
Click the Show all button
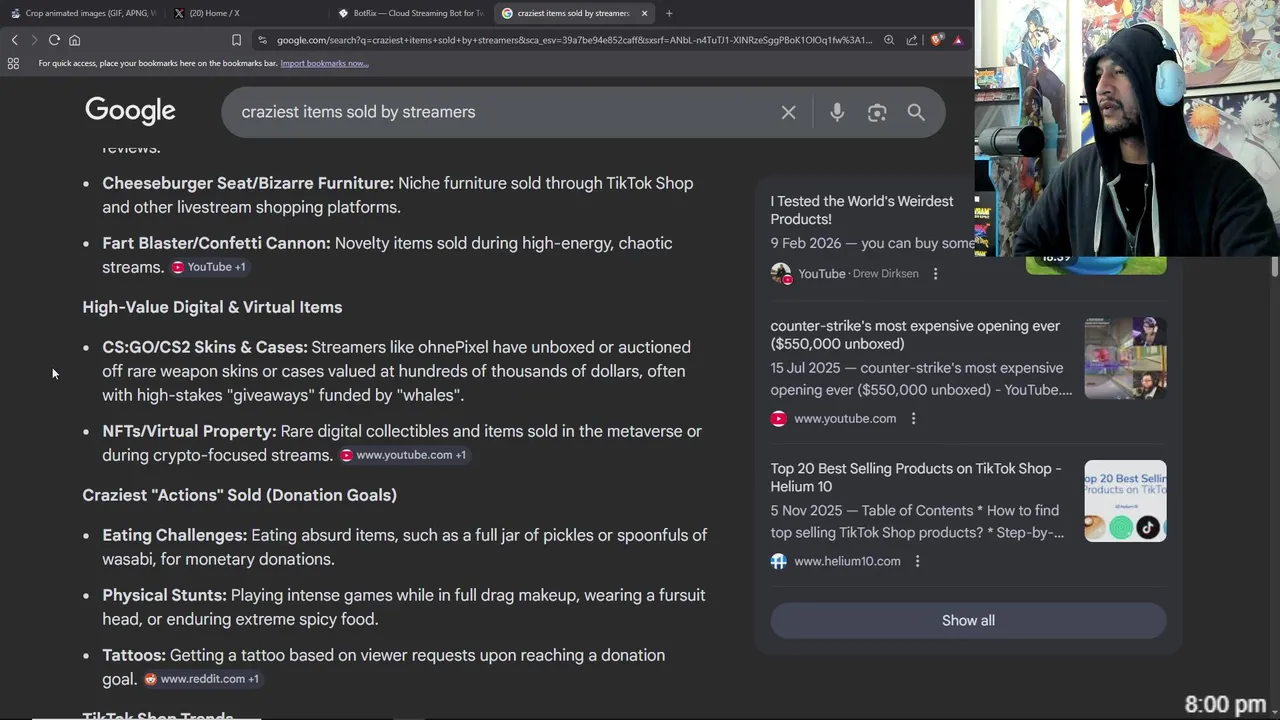[x=968, y=620]
